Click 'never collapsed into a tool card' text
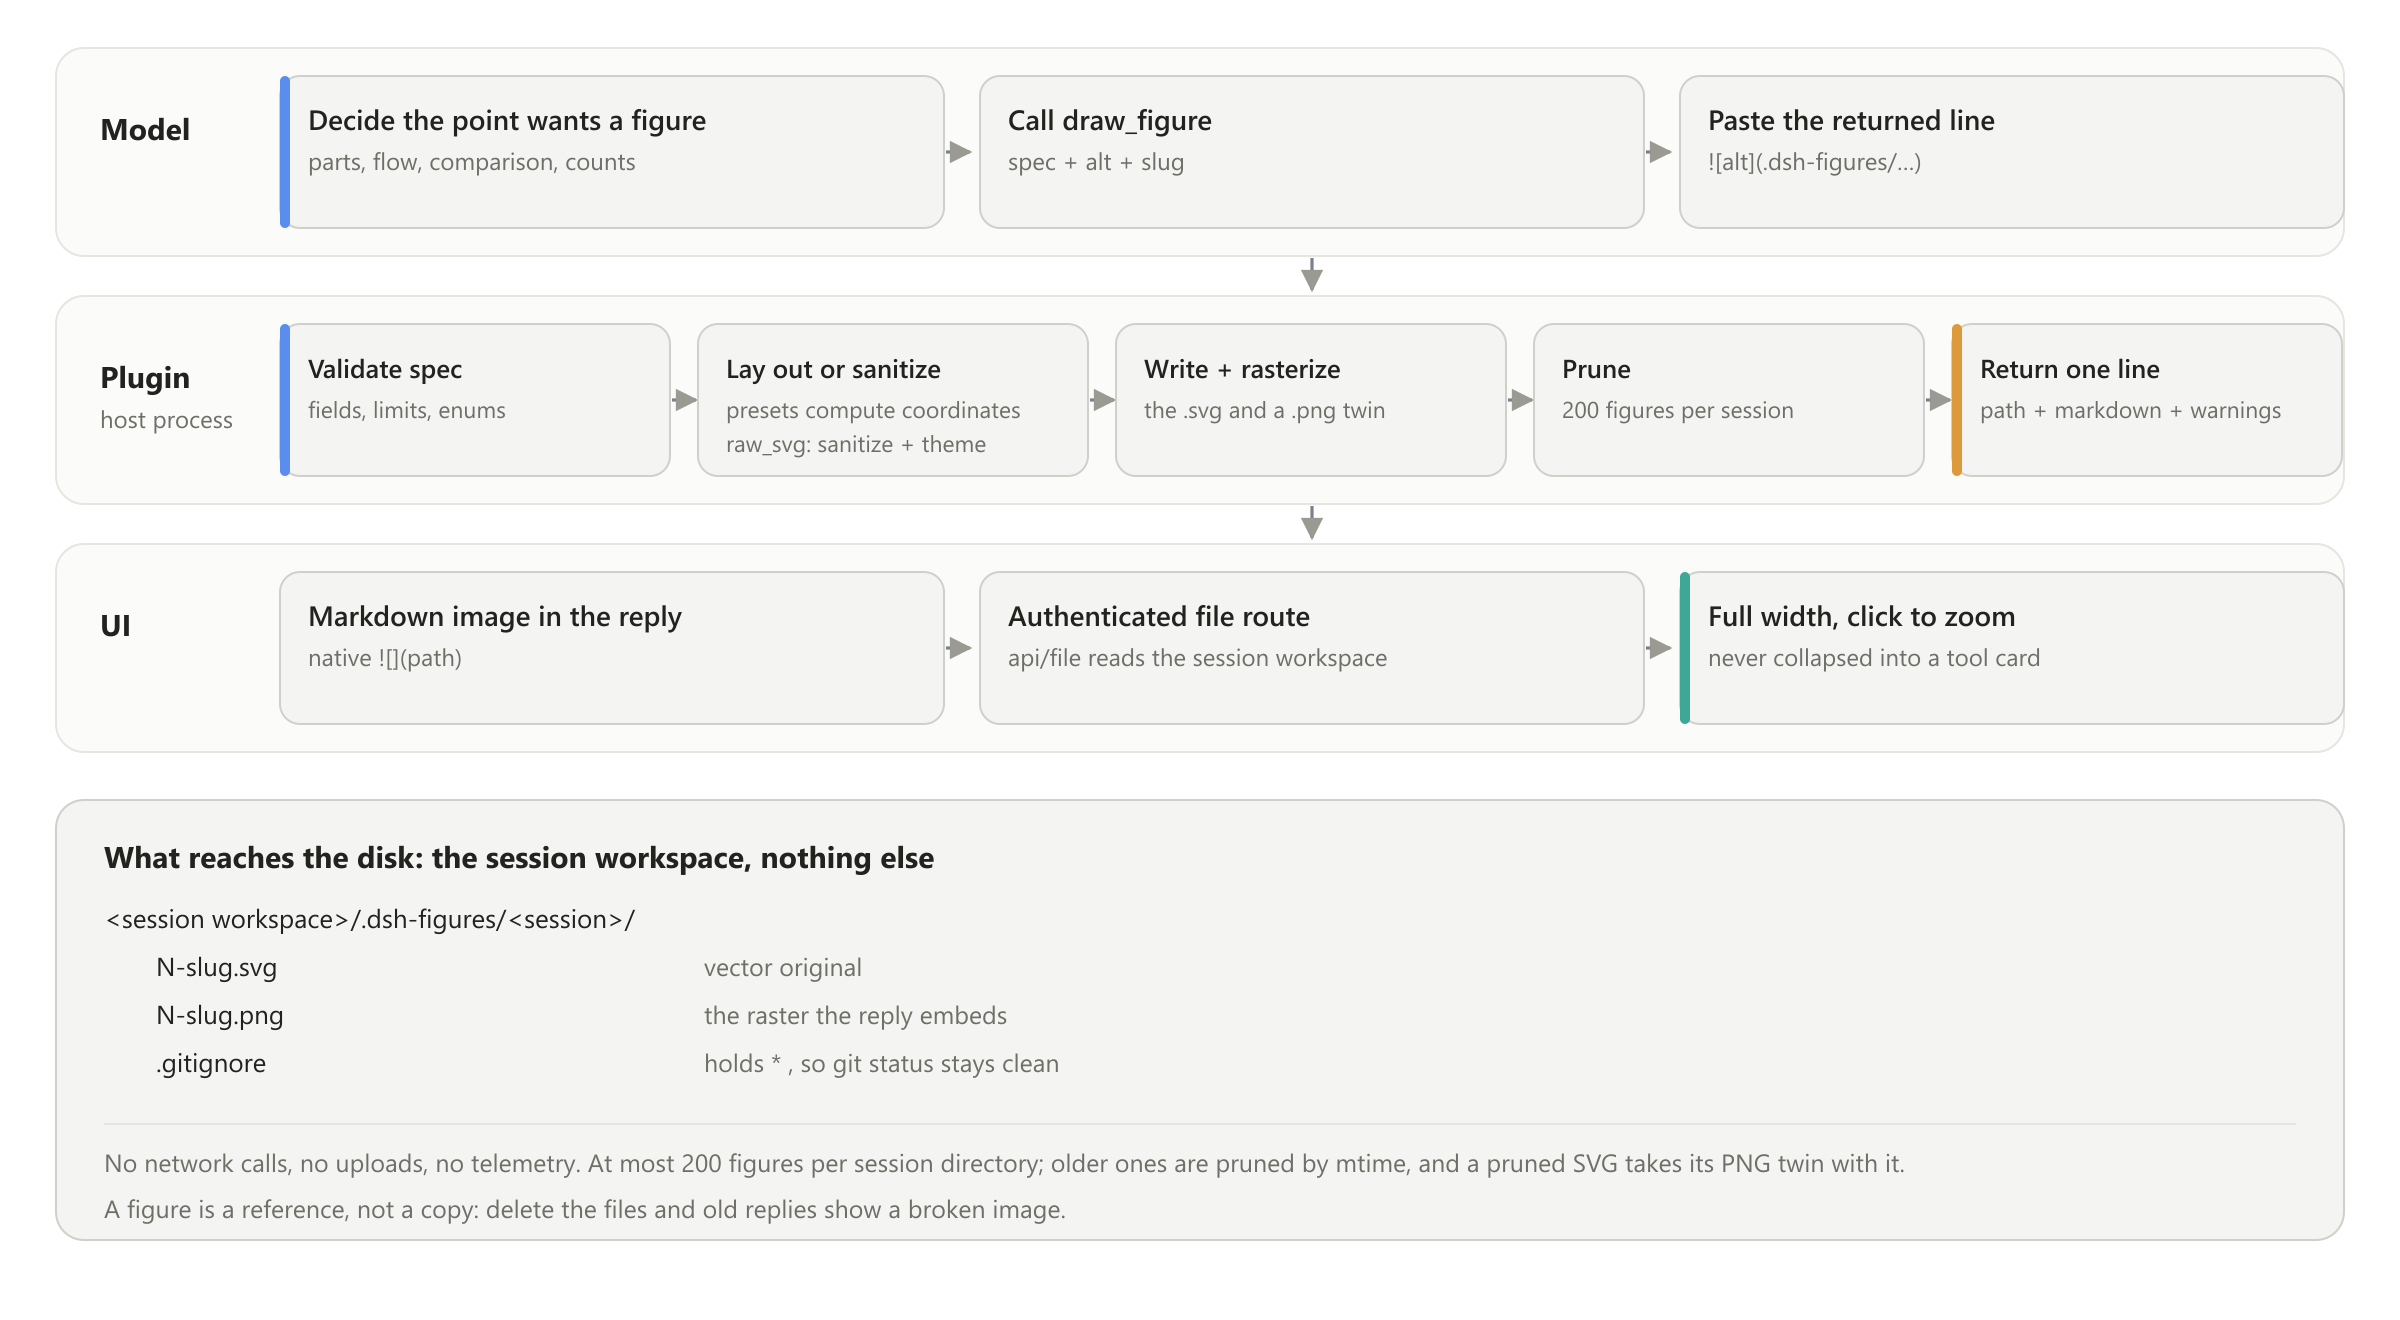 click(x=1874, y=658)
